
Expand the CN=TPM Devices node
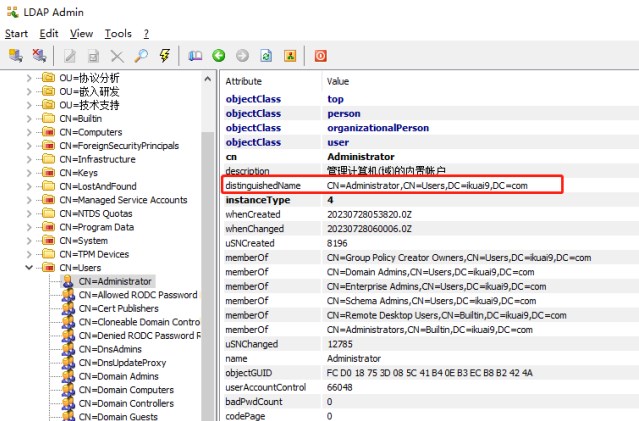pos(29,254)
